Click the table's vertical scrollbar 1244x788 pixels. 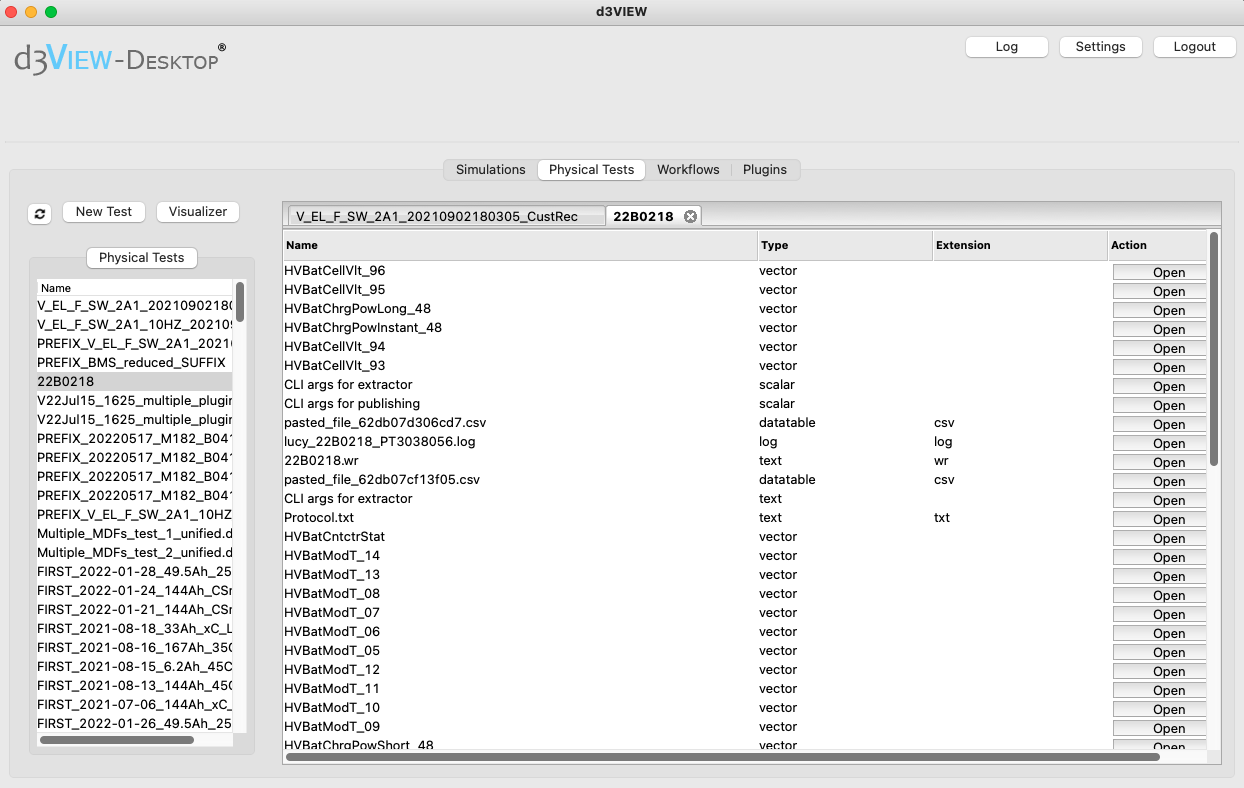pyautogui.click(x=1214, y=349)
